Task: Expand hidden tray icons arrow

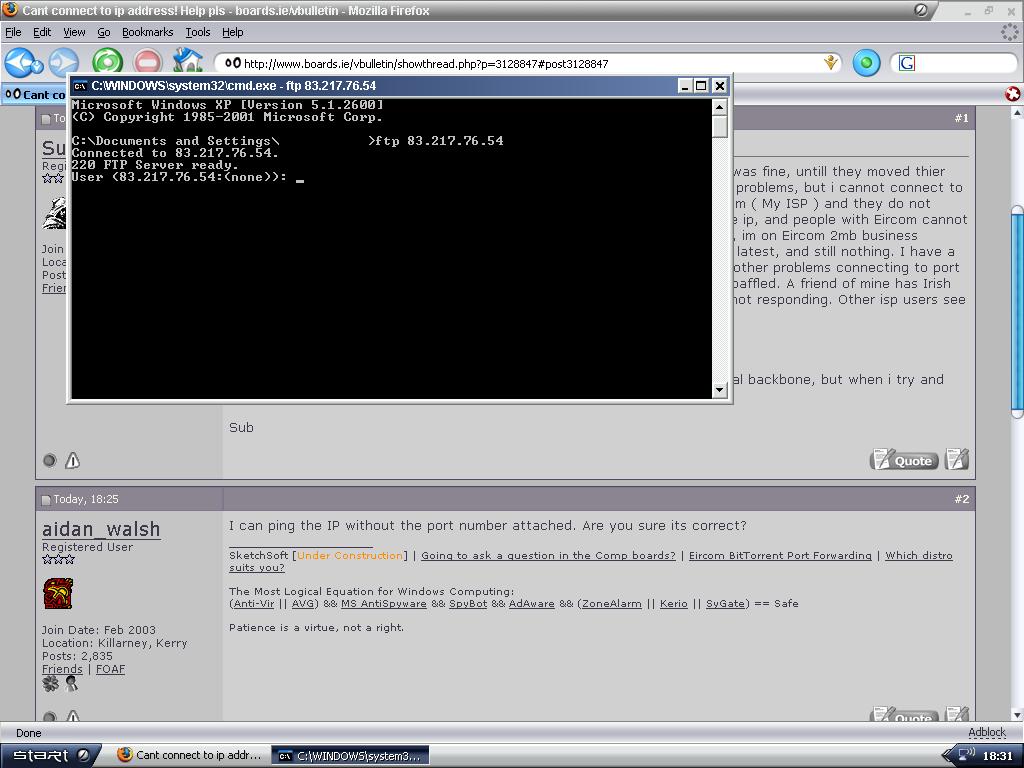Action: 947,756
